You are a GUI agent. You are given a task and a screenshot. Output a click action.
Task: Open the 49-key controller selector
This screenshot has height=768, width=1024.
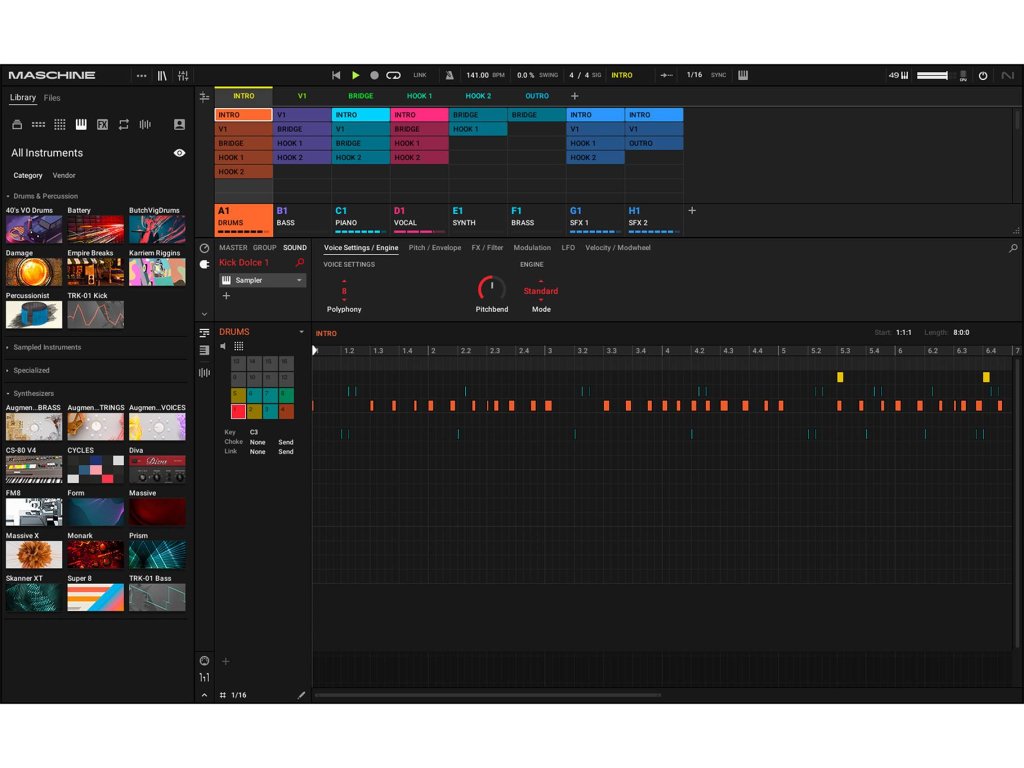[899, 75]
